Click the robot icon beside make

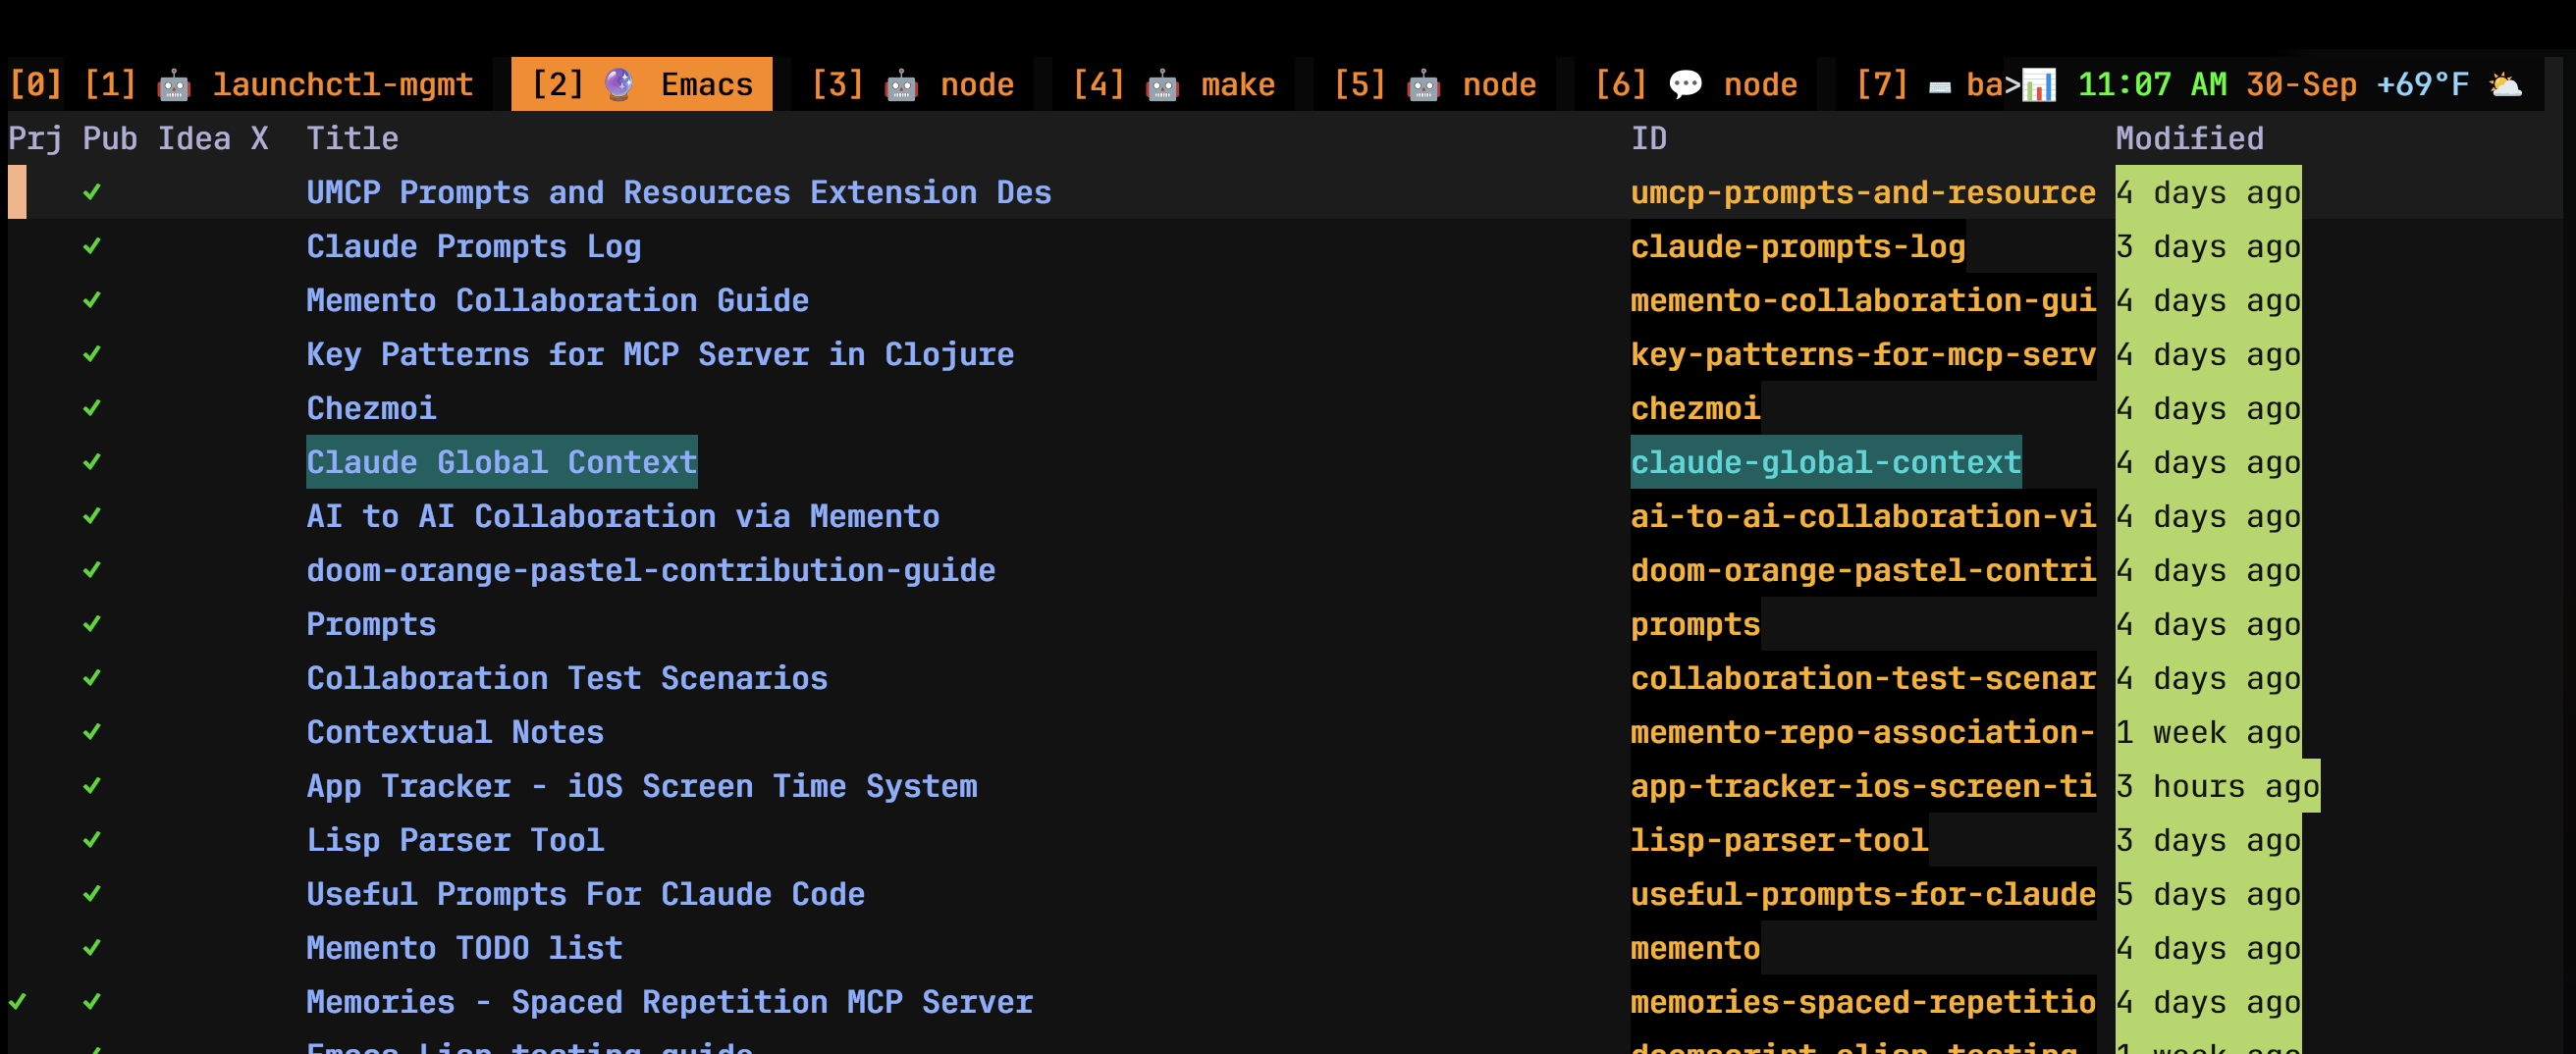click(x=1161, y=85)
